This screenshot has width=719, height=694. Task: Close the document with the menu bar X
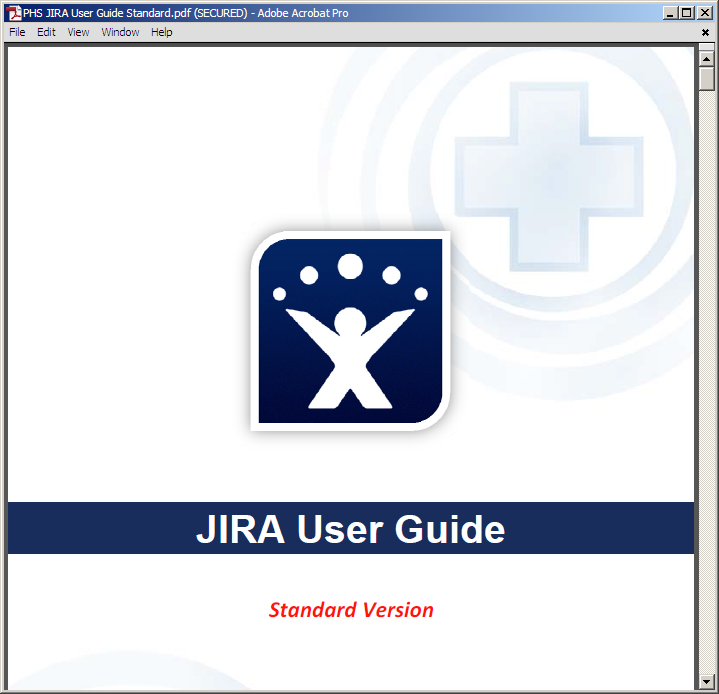(705, 32)
